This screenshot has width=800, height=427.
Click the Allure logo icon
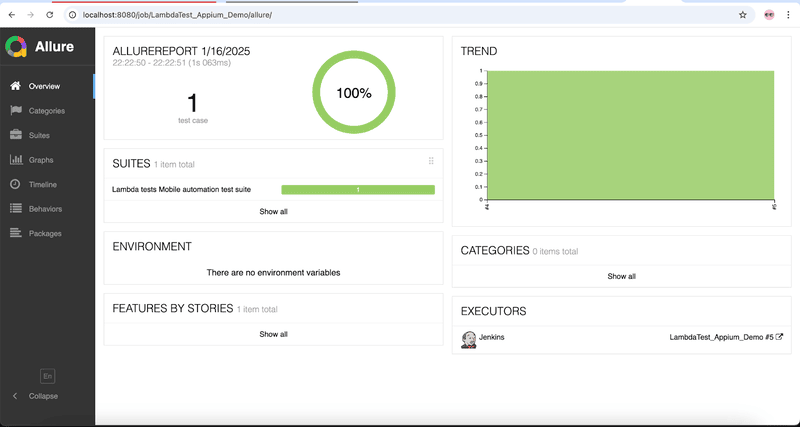point(16,46)
